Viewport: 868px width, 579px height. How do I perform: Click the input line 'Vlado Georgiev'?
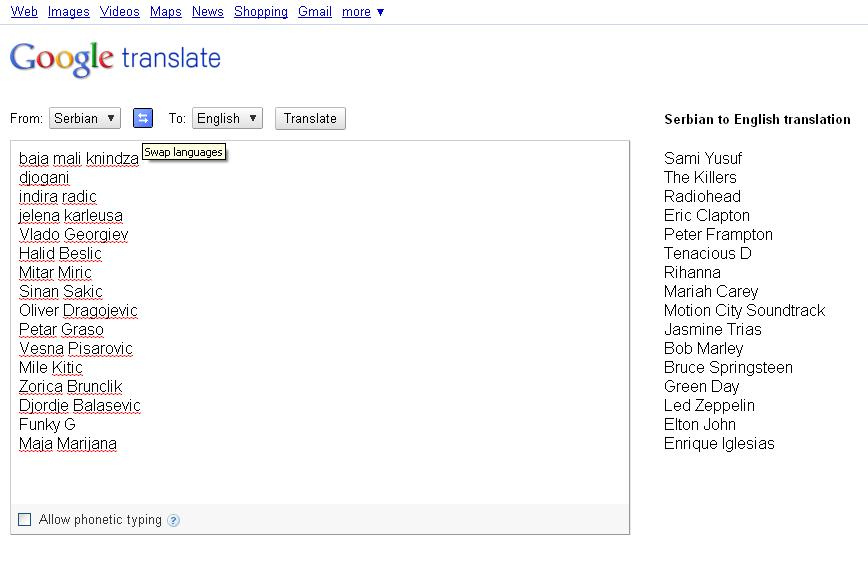coord(74,235)
